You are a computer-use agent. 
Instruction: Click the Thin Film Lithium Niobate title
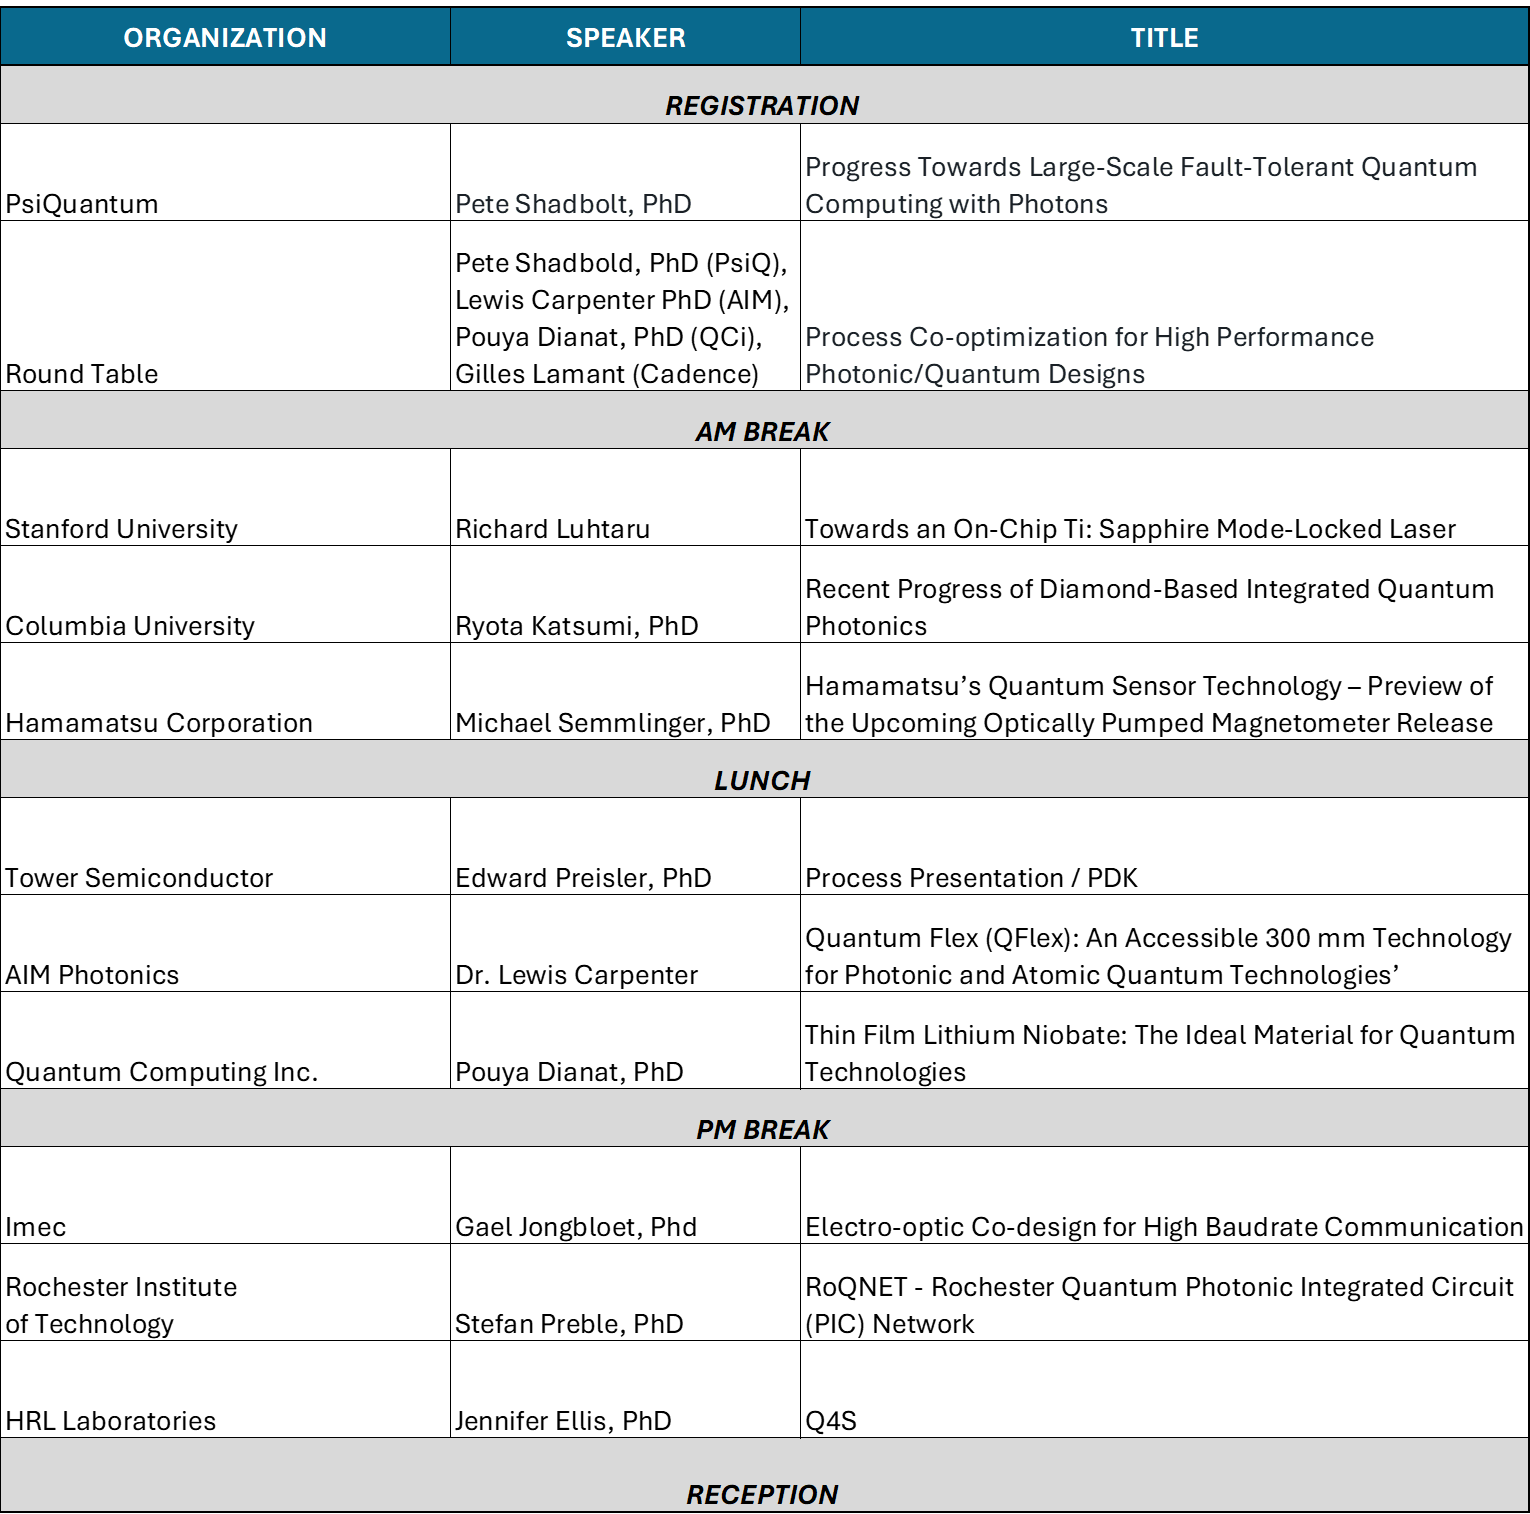click(1164, 1040)
